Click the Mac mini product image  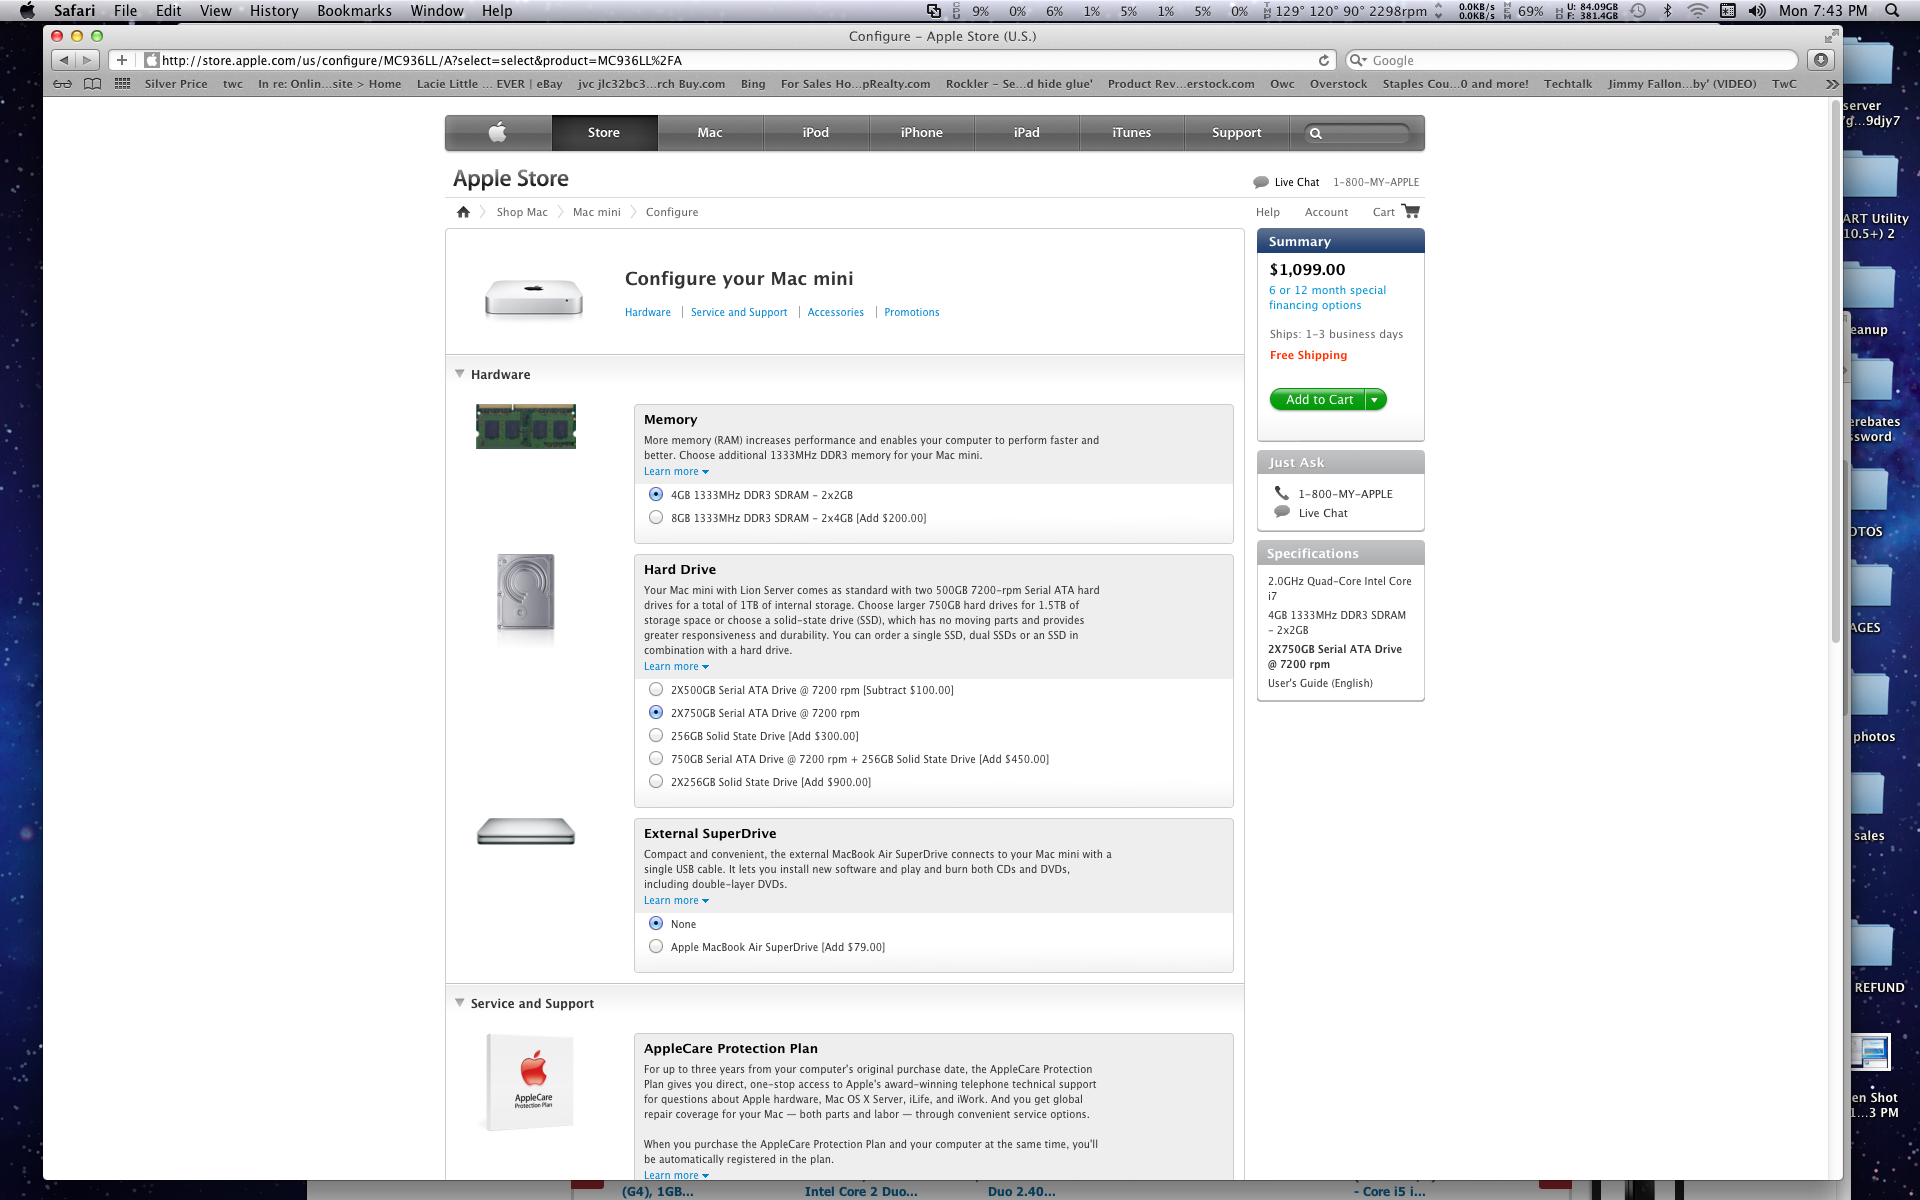click(534, 297)
